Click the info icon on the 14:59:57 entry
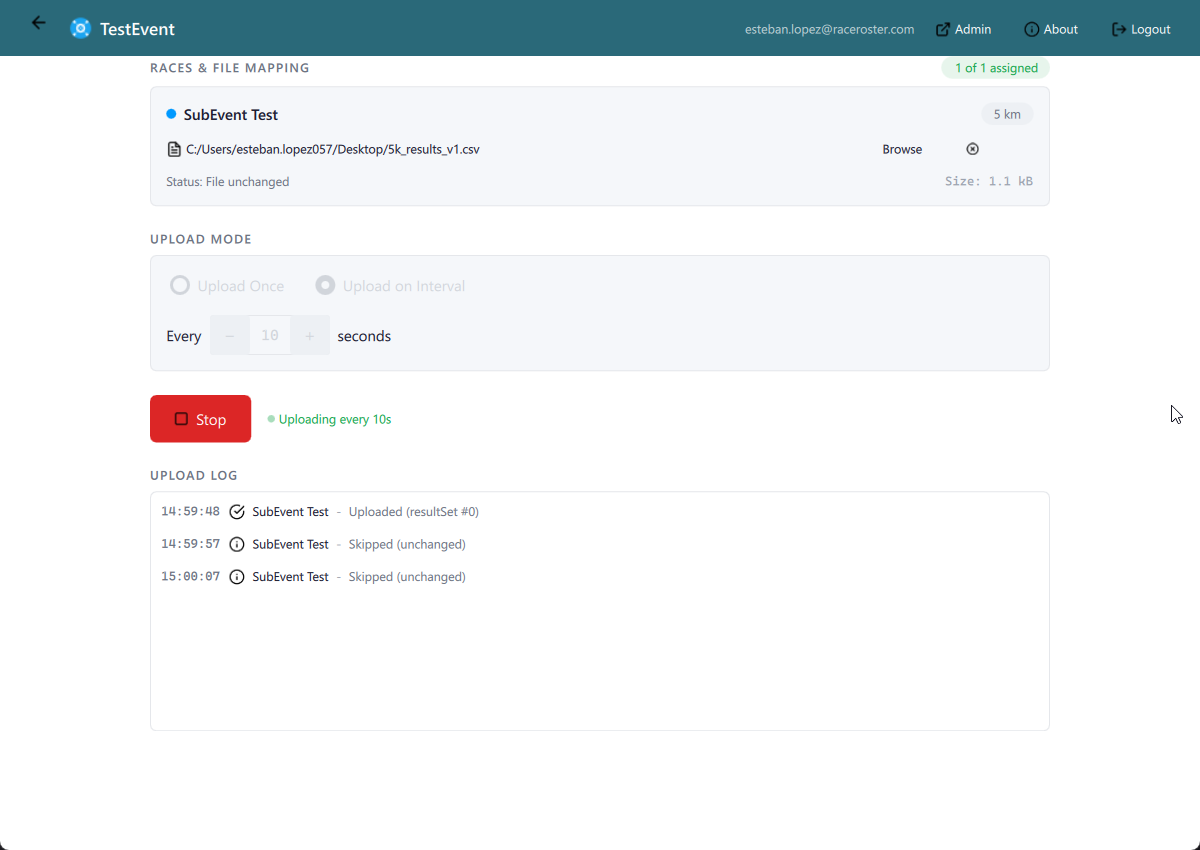This screenshot has height=850, width=1200. click(x=237, y=544)
